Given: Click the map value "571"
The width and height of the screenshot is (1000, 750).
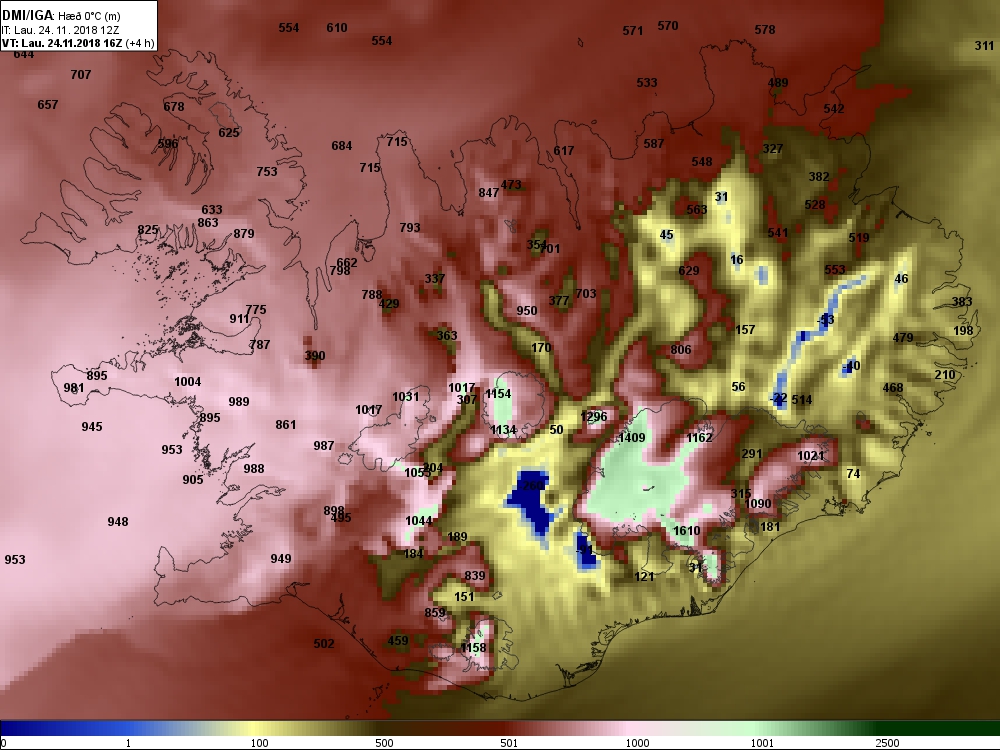Looking at the screenshot, I should pos(633,31).
